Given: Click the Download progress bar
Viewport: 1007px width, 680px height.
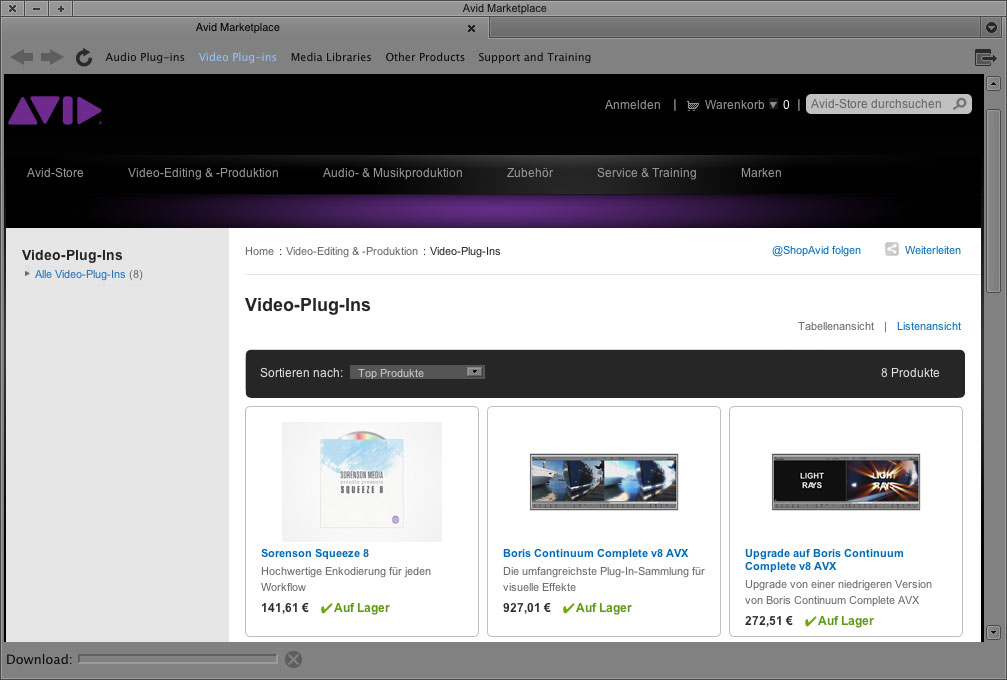Looking at the screenshot, I should [x=178, y=659].
